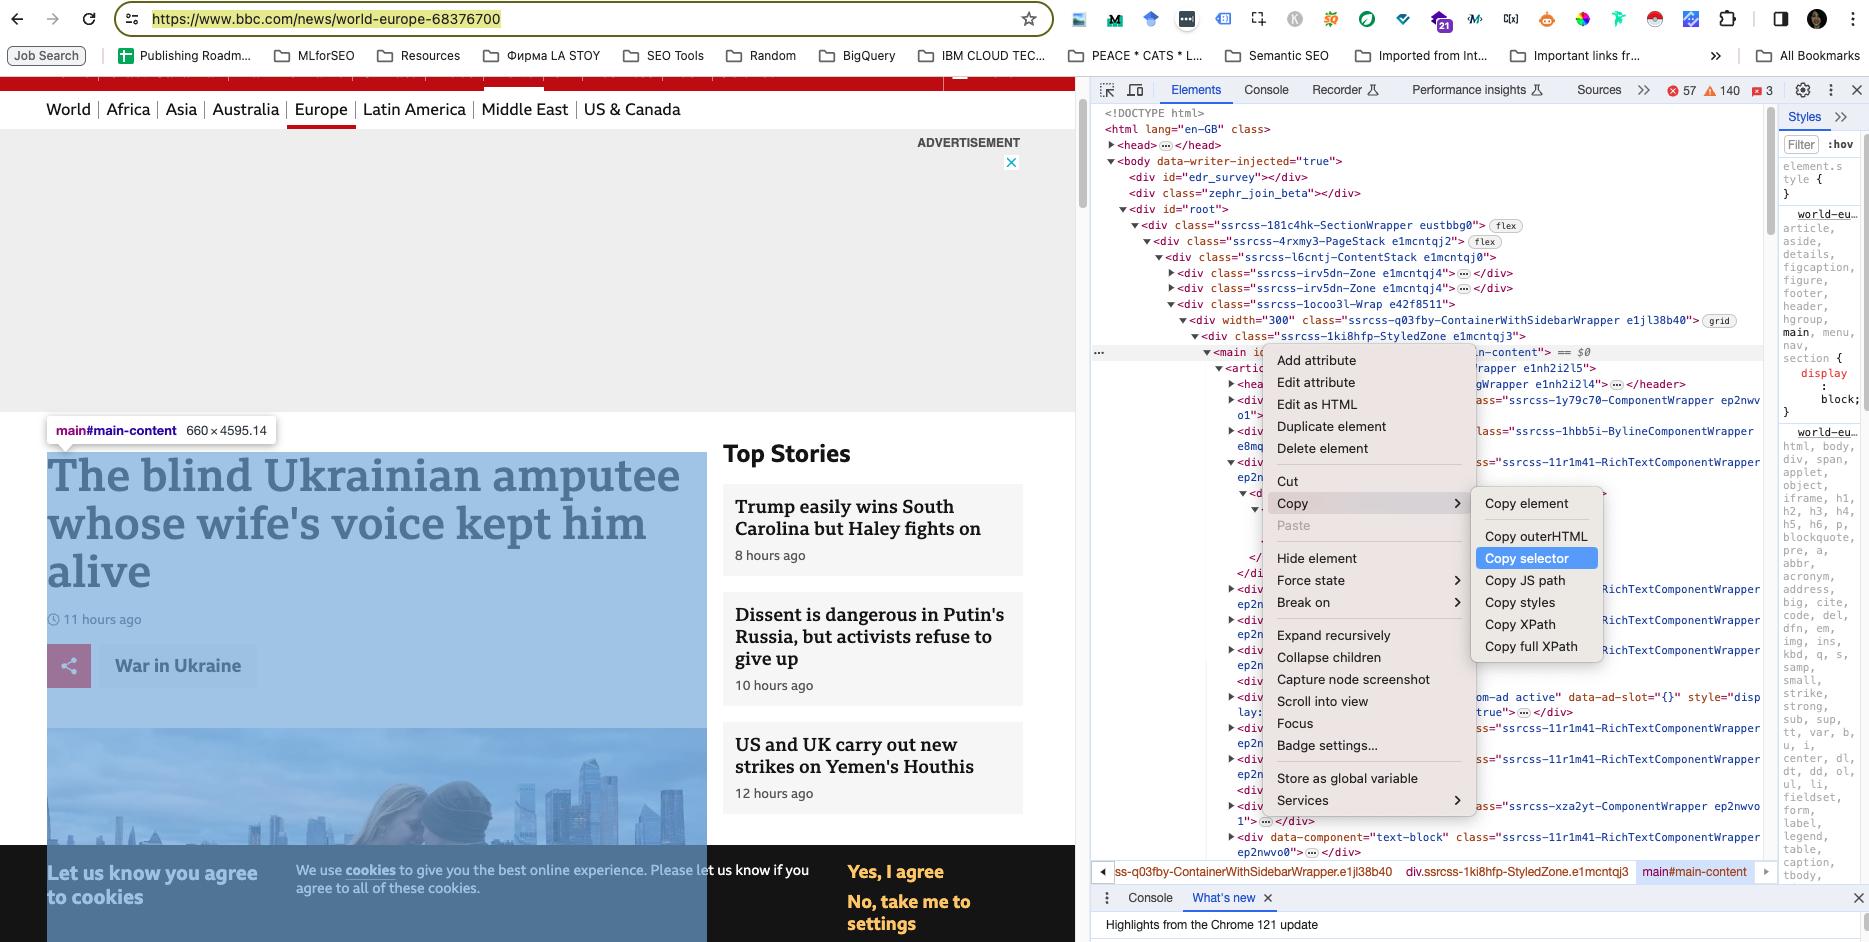Click the issues count badge 3
The image size is (1869, 942).
1762,91
